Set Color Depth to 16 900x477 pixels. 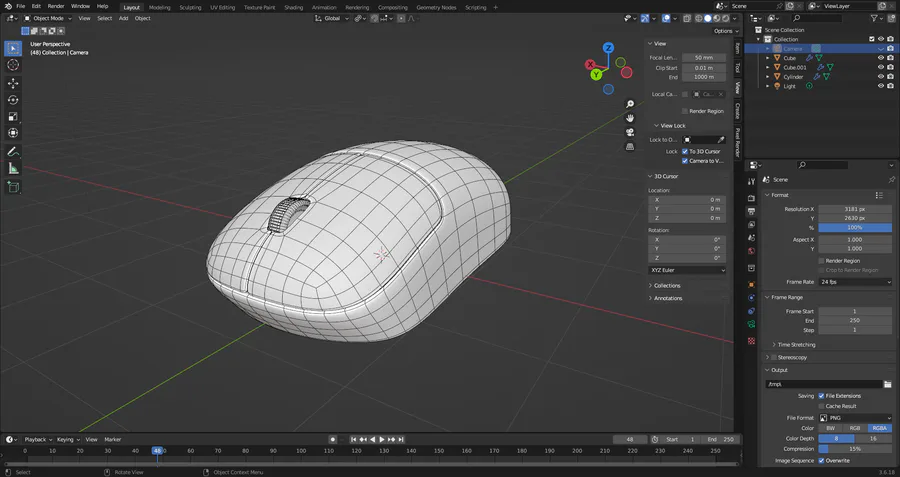pyautogui.click(x=873, y=438)
